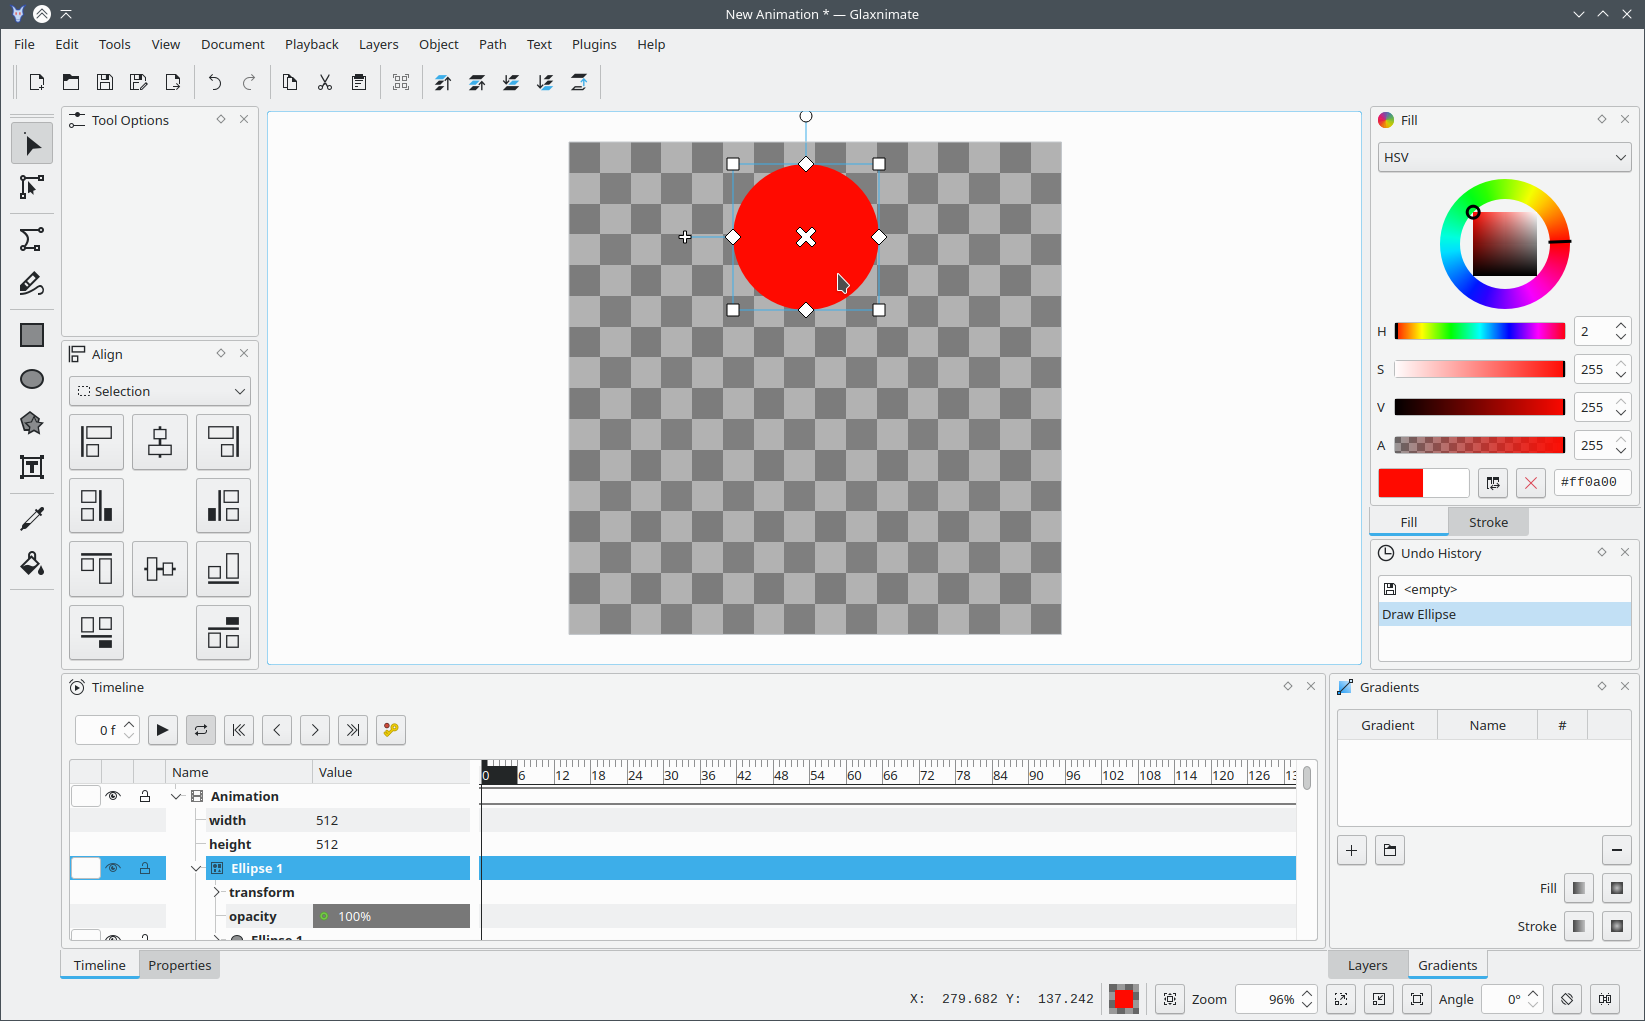The width and height of the screenshot is (1645, 1021).
Task: Select the Bezier draw tool
Action: [32, 239]
